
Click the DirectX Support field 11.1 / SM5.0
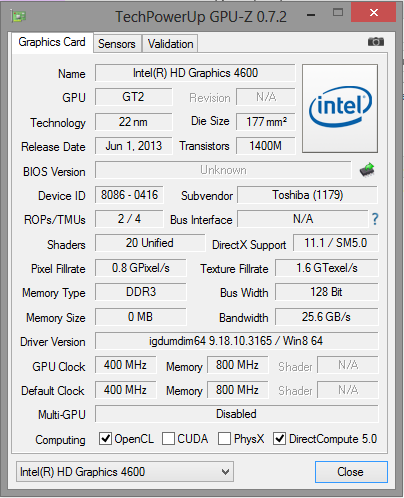tap(336, 243)
